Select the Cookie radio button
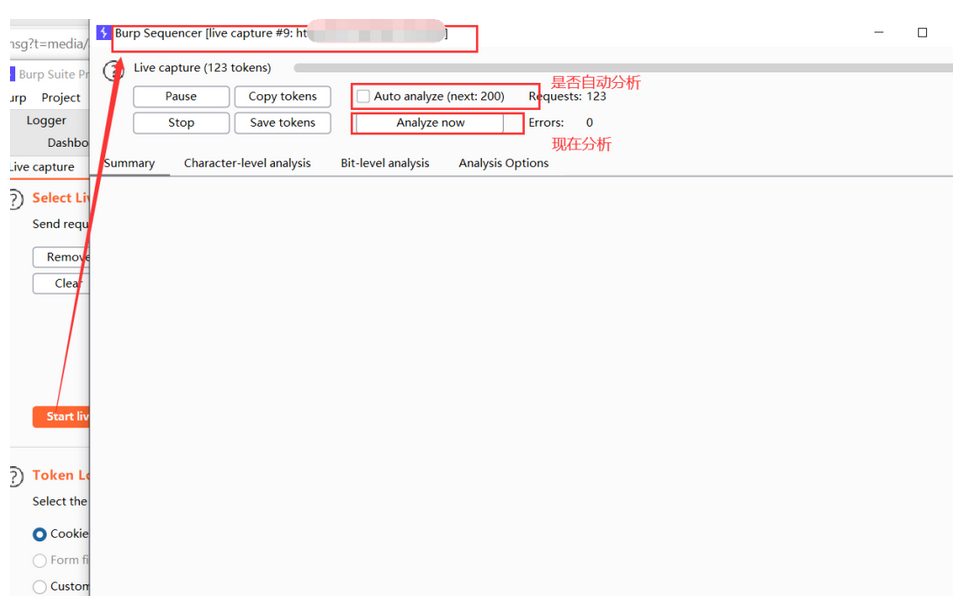Image resolution: width=953 pixels, height=596 pixels. click(40, 534)
